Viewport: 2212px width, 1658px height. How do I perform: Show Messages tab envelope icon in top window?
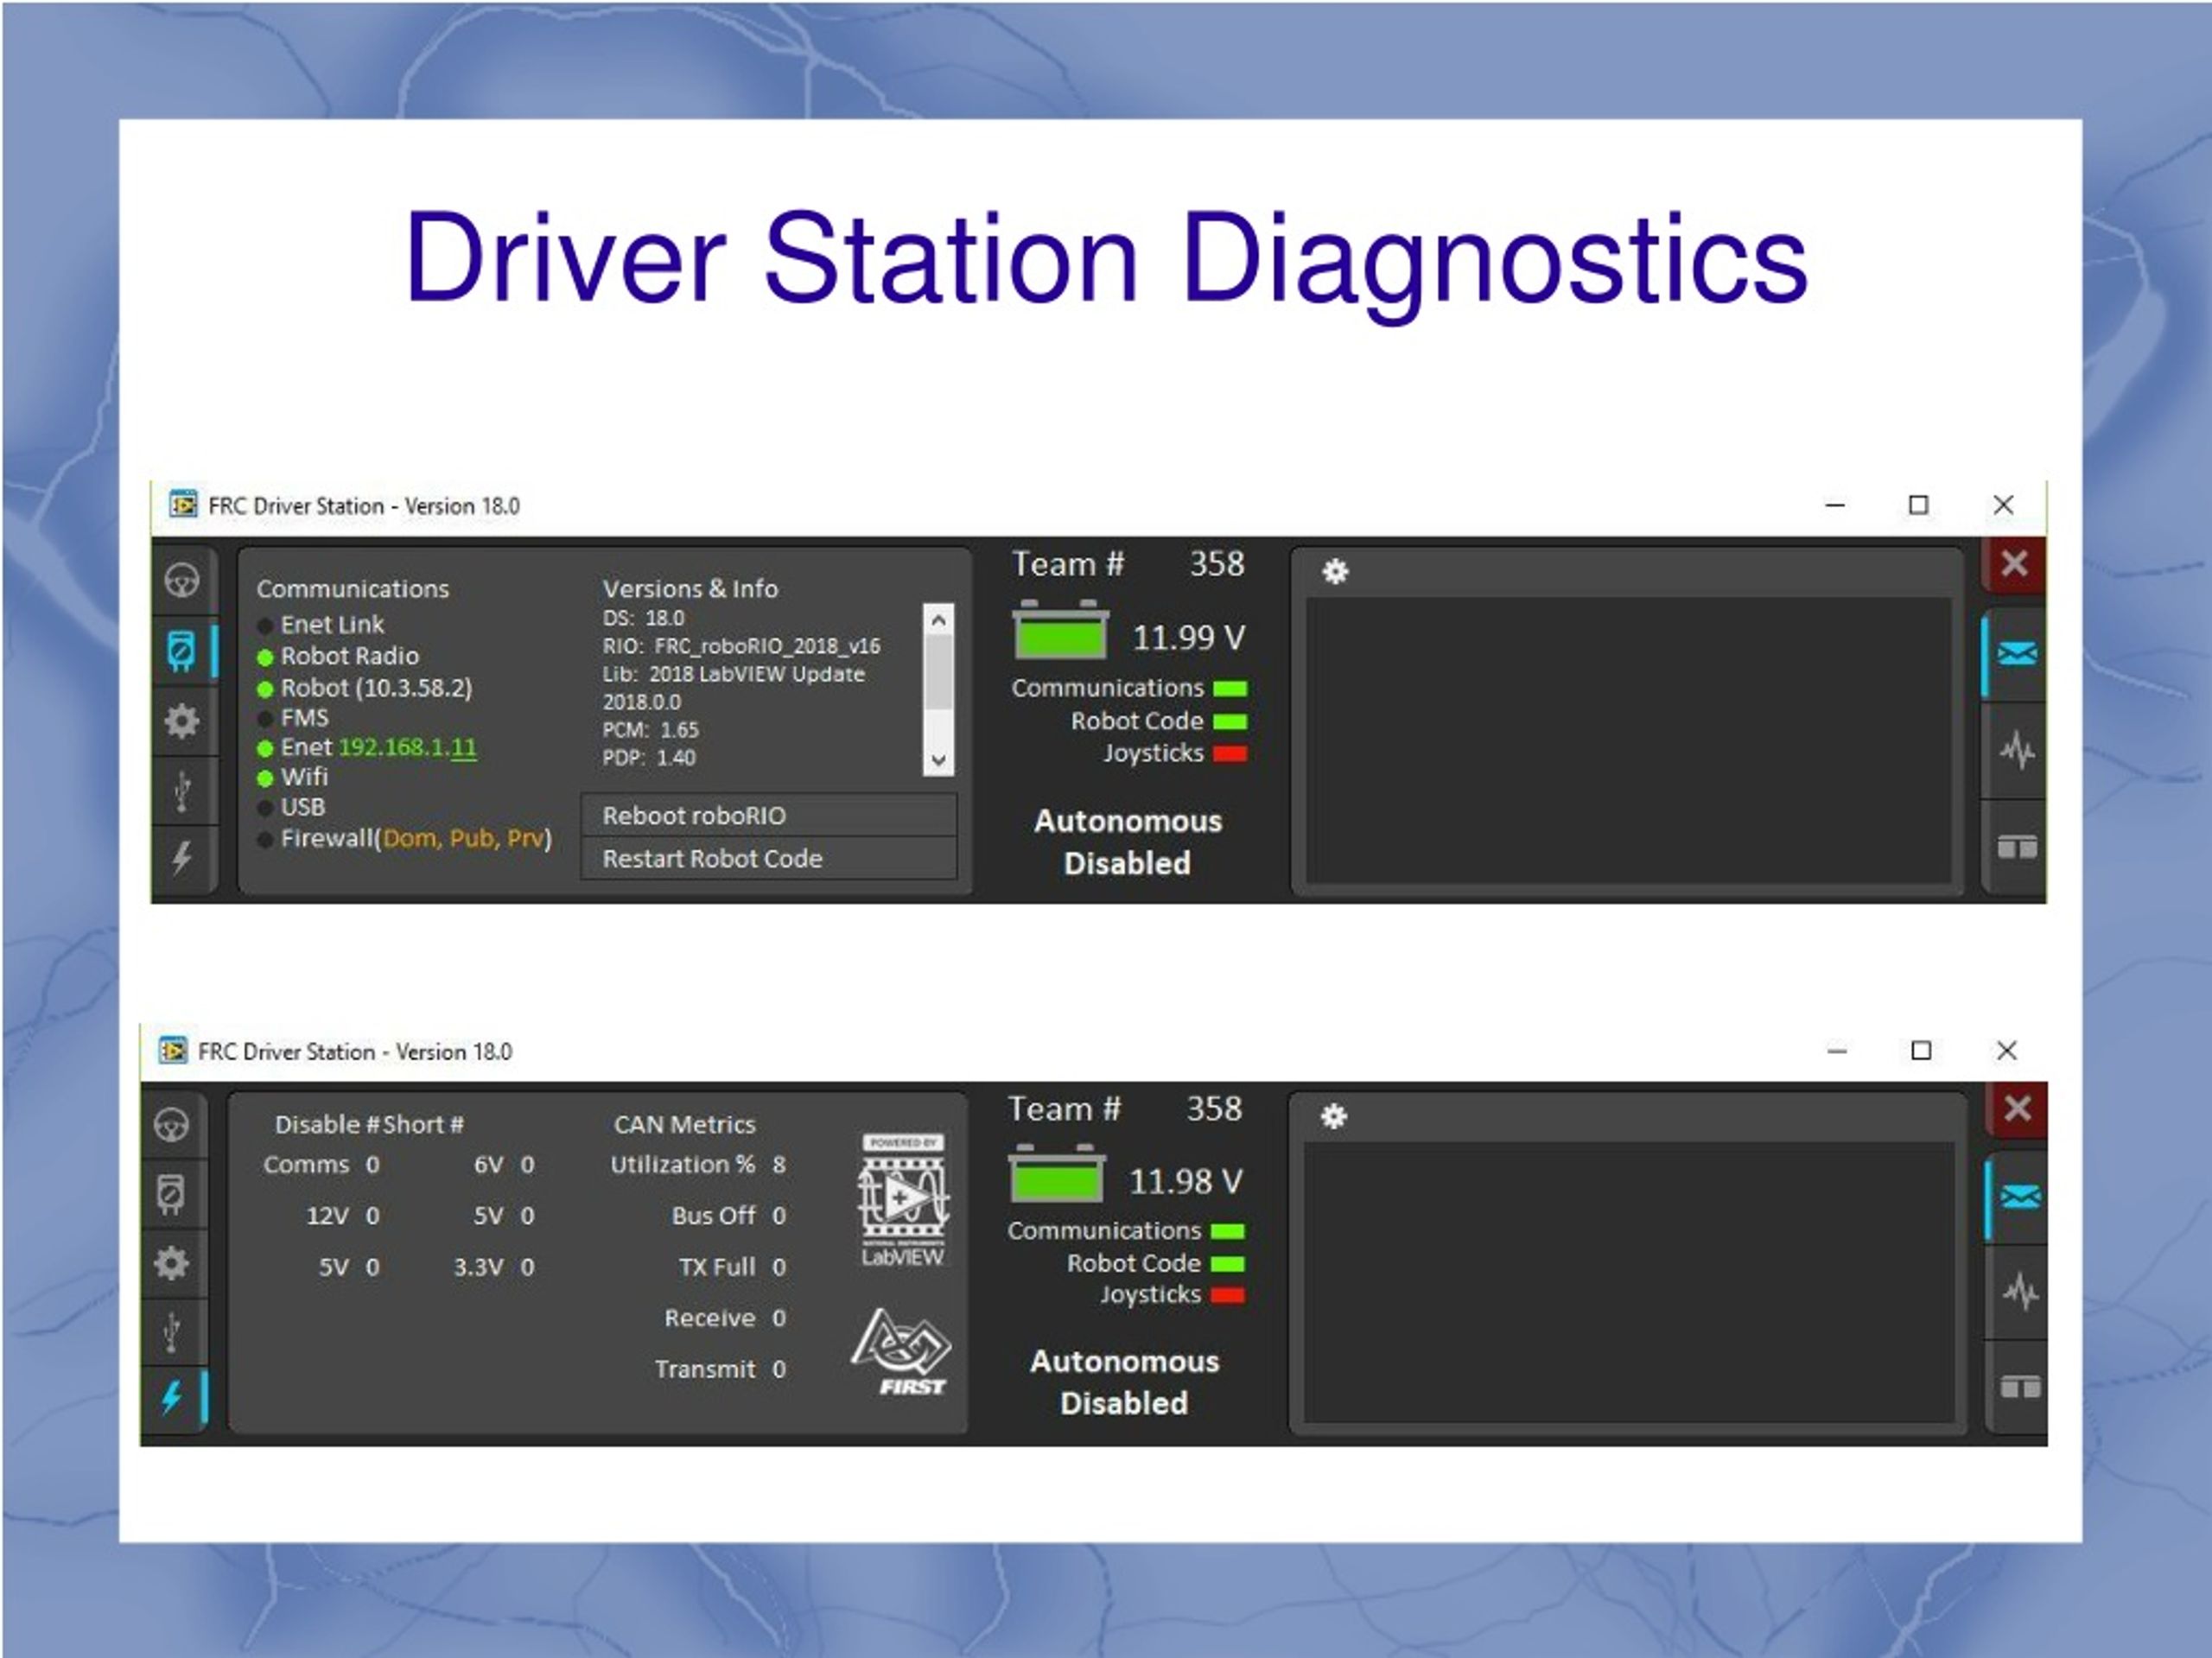coord(2017,654)
